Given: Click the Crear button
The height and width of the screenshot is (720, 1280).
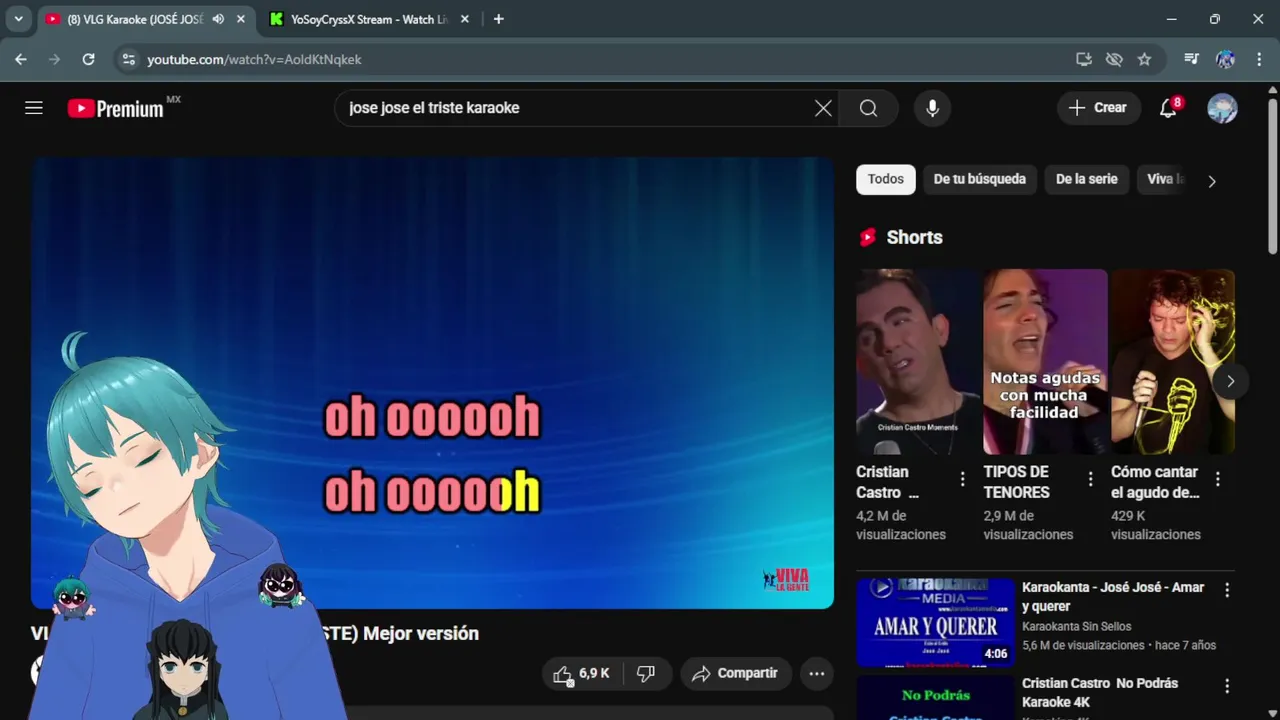Looking at the screenshot, I should coord(1098,108).
